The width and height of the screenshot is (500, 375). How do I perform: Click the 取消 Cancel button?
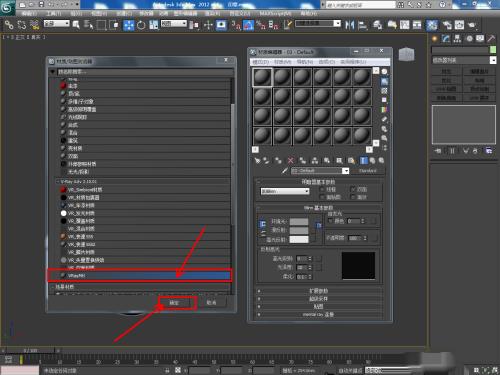[x=212, y=303]
